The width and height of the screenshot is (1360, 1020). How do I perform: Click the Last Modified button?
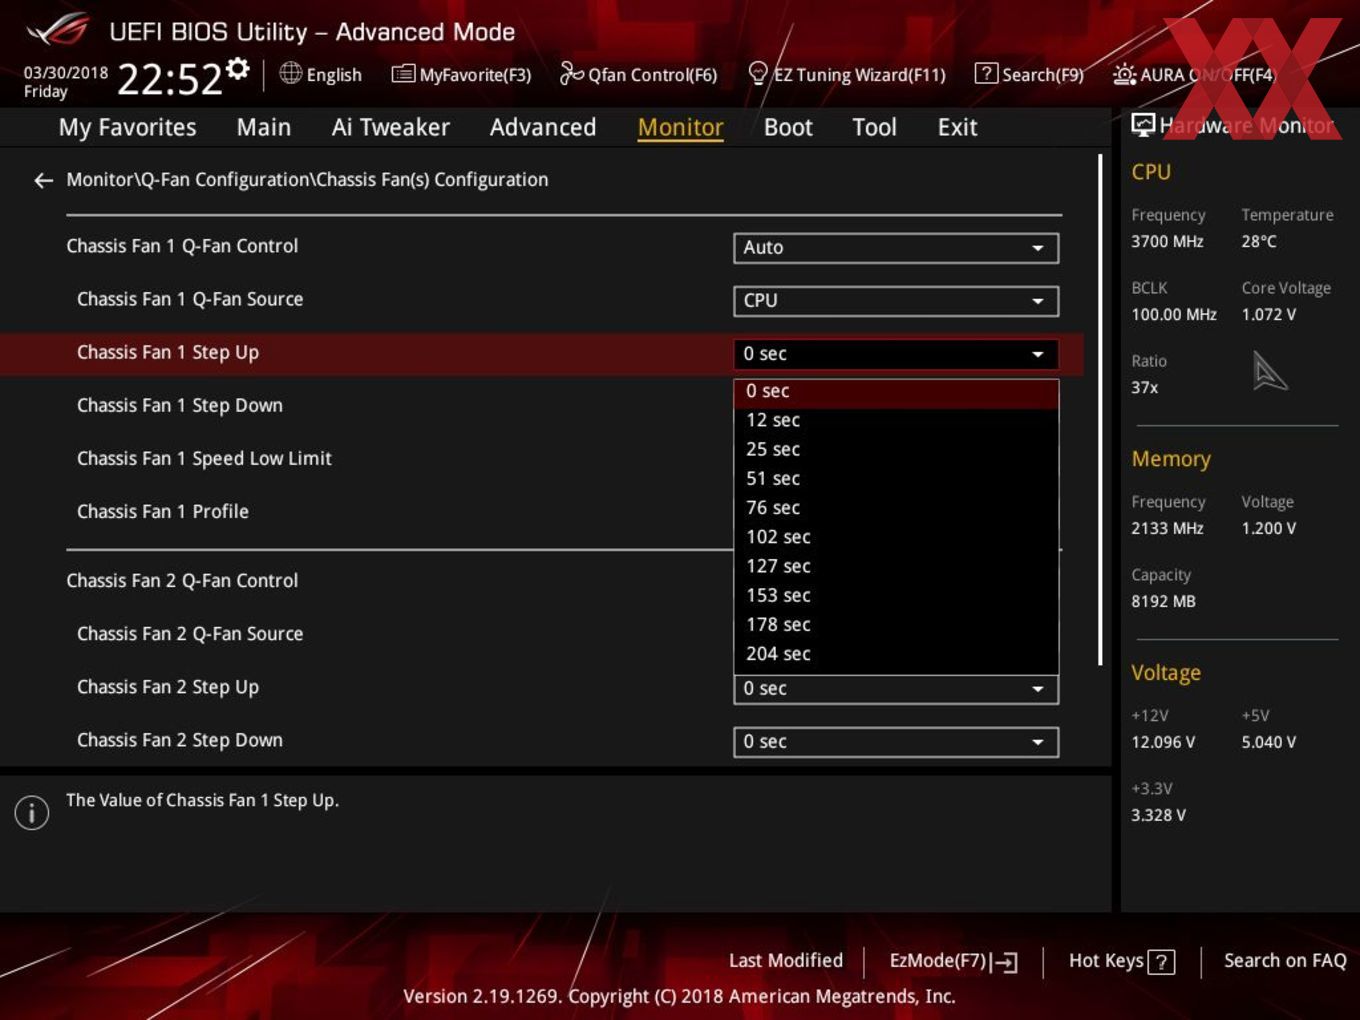click(786, 961)
